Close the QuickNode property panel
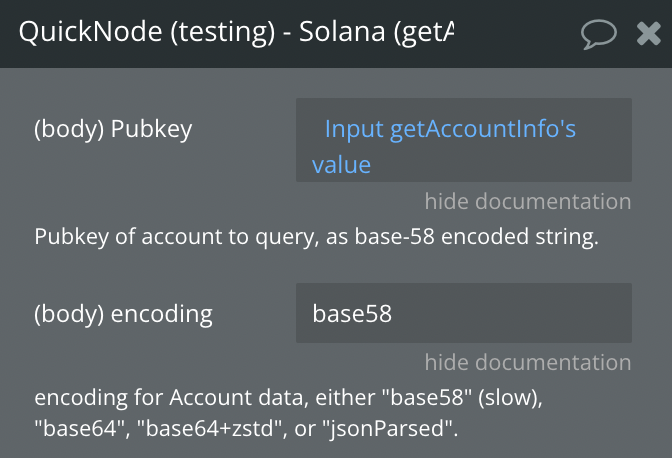Screen dimensions: 672x458 click(648, 34)
